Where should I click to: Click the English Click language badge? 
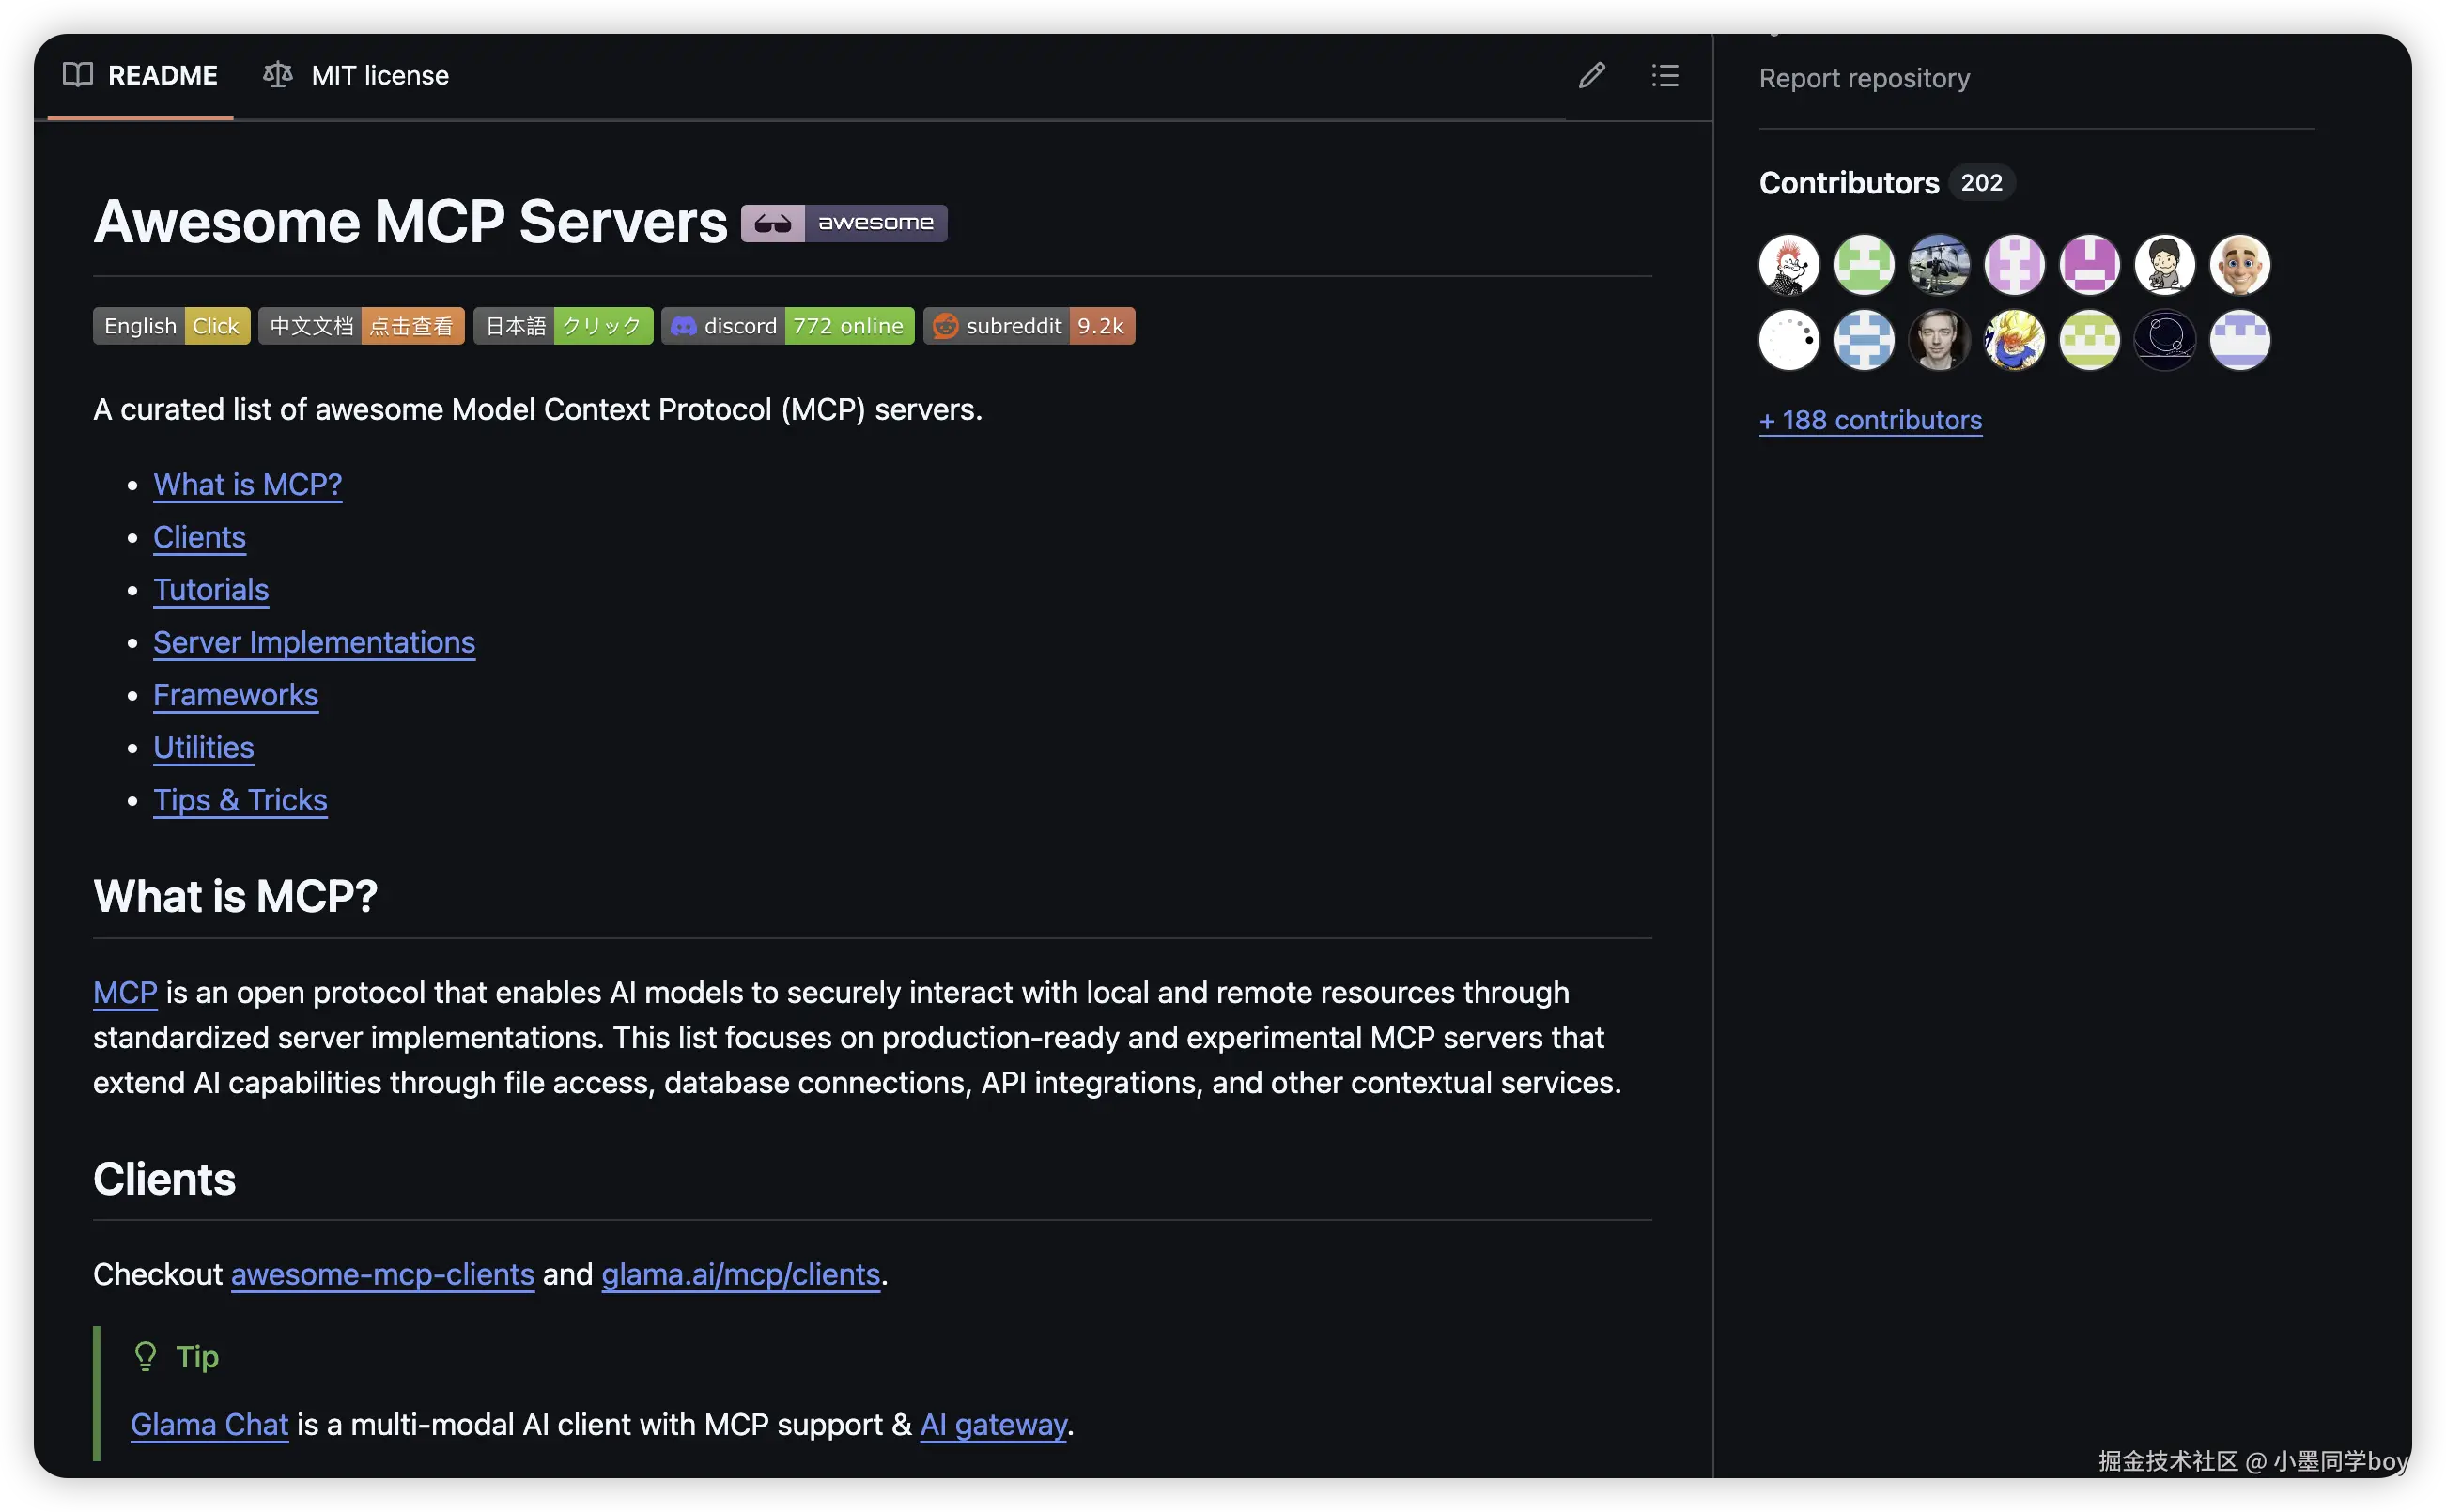pyautogui.click(x=171, y=326)
